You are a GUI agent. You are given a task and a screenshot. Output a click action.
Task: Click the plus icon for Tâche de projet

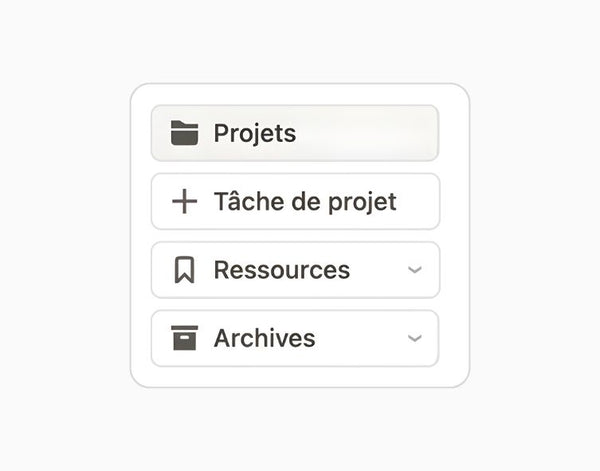point(184,201)
